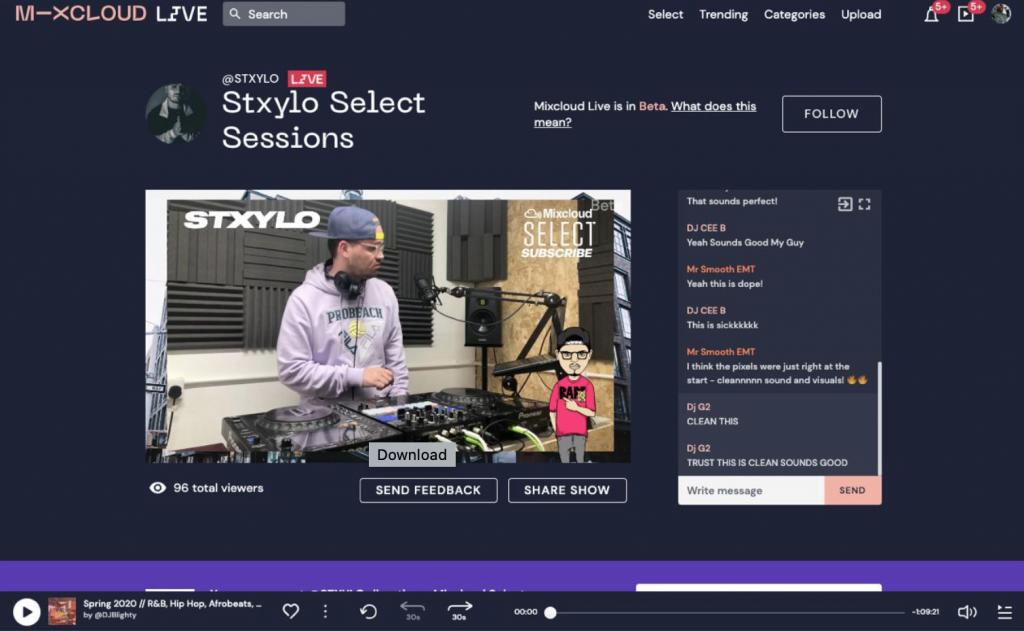This screenshot has height=631, width=1024.
Task: Open the Upload page
Action: click(x=860, y=14)
